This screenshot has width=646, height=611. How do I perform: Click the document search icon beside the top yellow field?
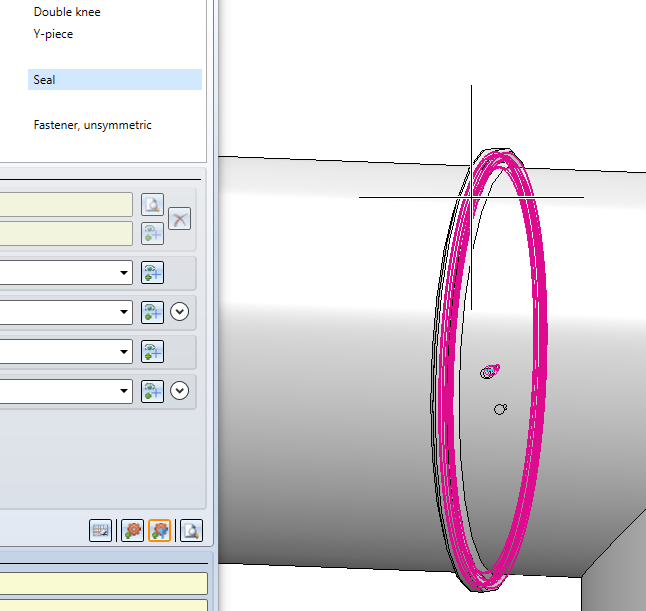tap(152, 204)
